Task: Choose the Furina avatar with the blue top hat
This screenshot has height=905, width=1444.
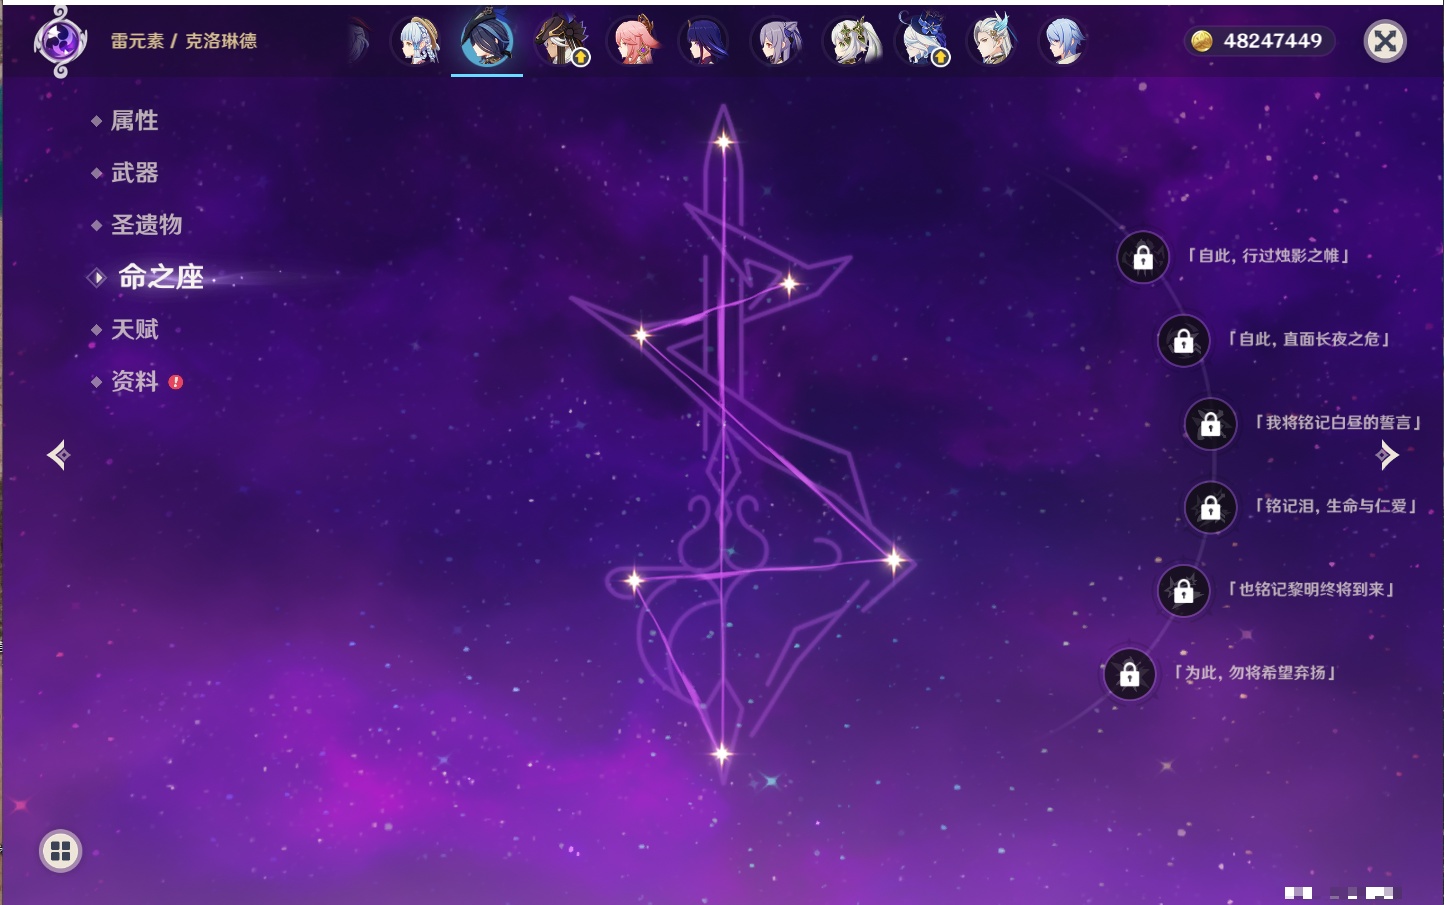Action: point(922,40)
